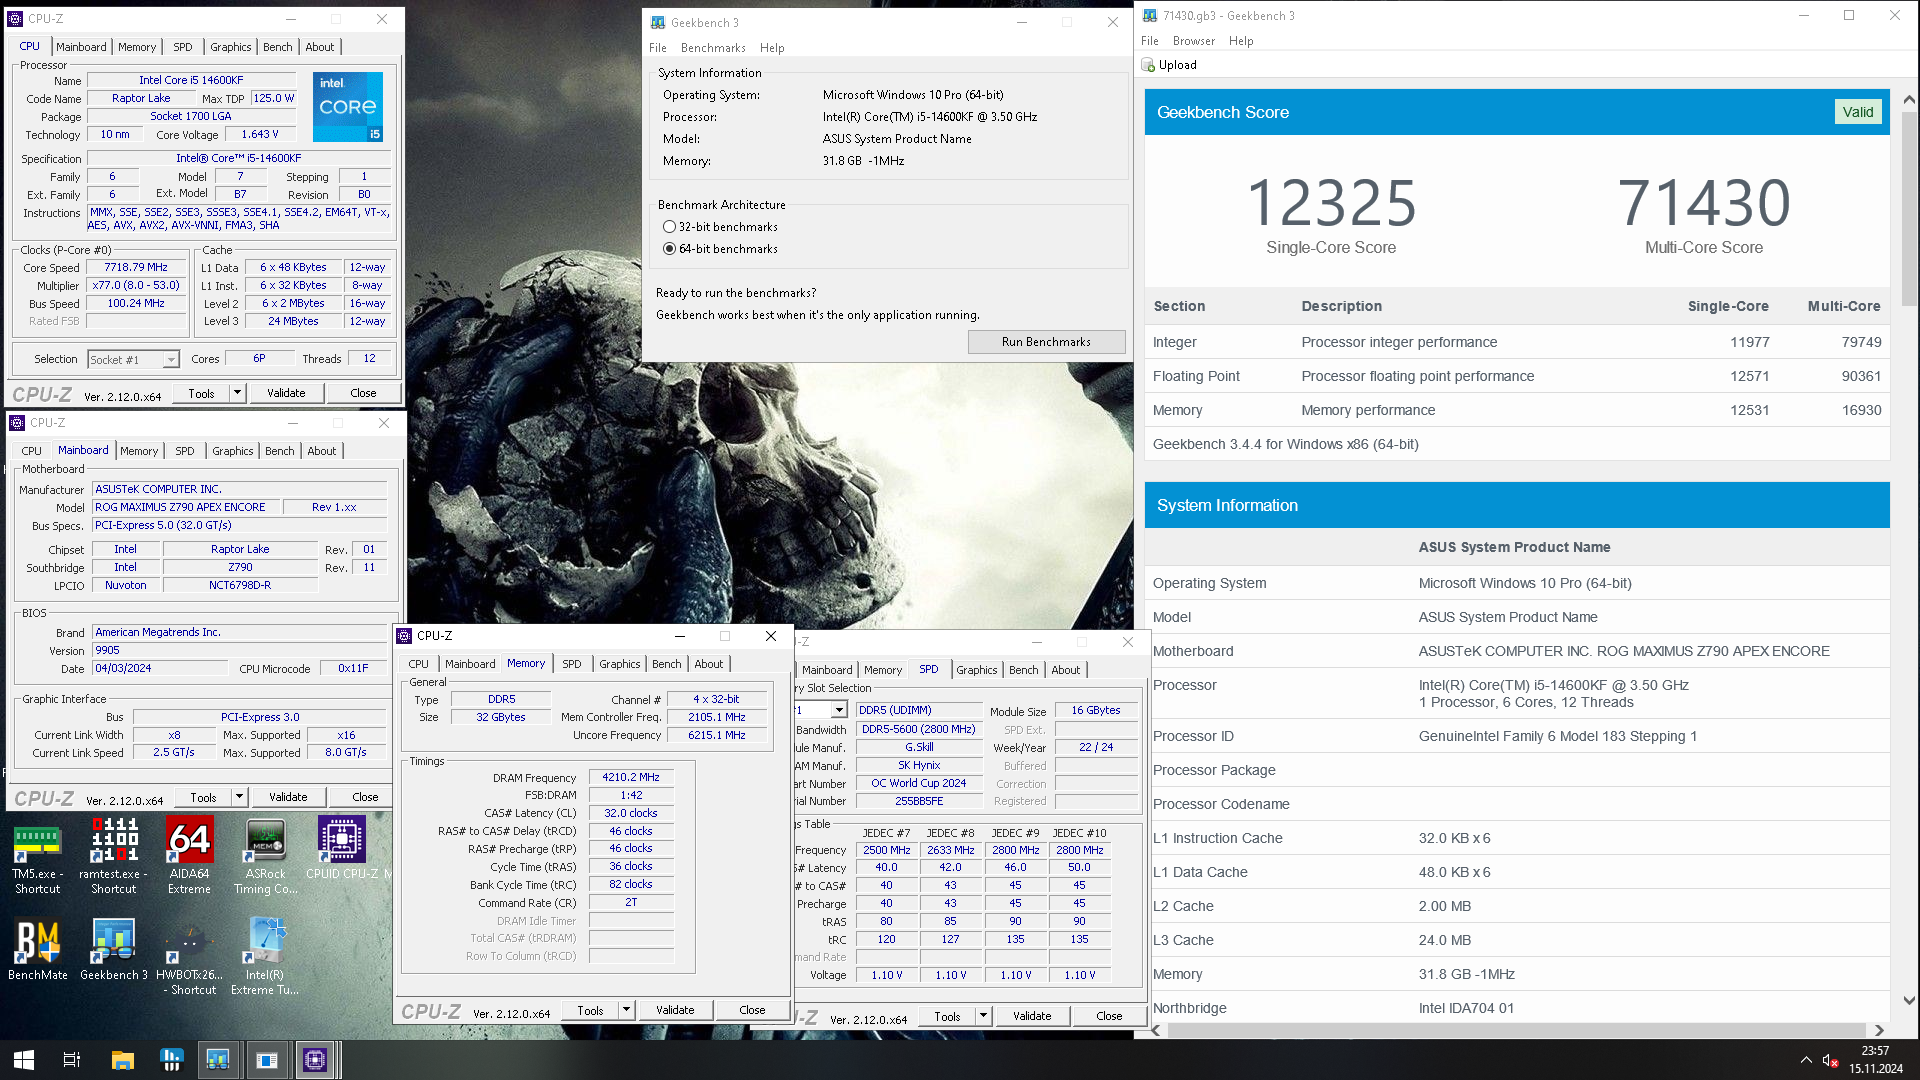Switch to Mainboard tab in top CPU-Z
Screen dimensions: 1920x1080
point(81,47)
